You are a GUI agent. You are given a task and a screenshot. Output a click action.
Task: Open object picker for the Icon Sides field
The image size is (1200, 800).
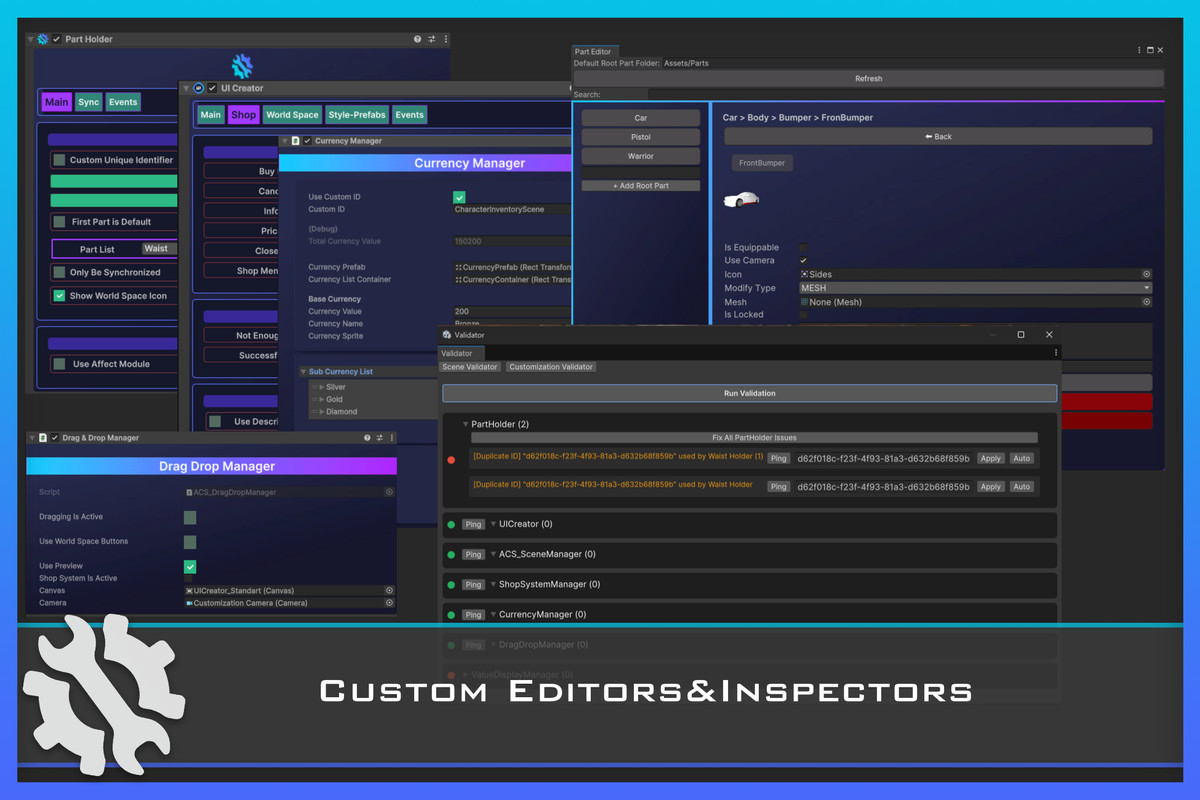(1146, 274)
